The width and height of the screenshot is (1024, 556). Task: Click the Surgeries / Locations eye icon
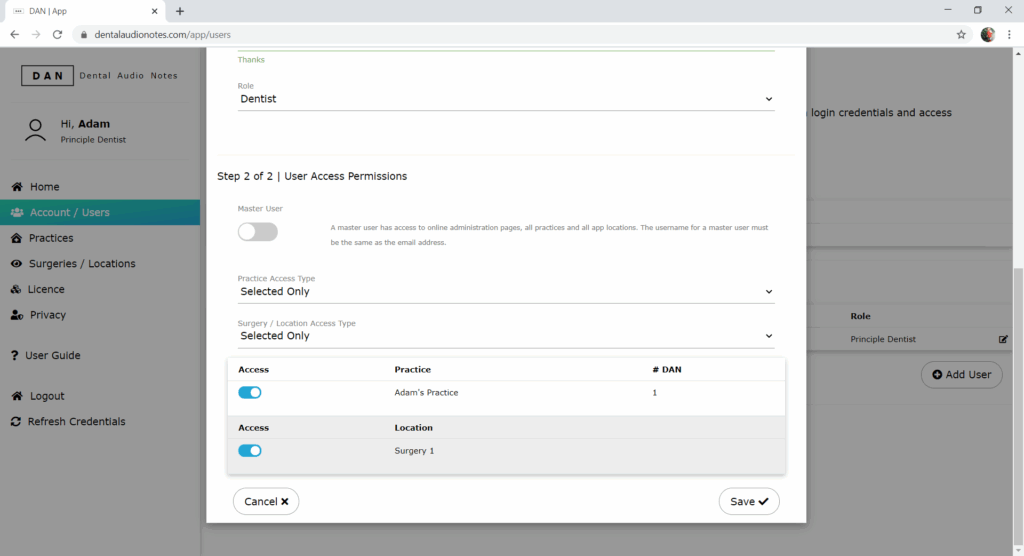pos(17,264)
